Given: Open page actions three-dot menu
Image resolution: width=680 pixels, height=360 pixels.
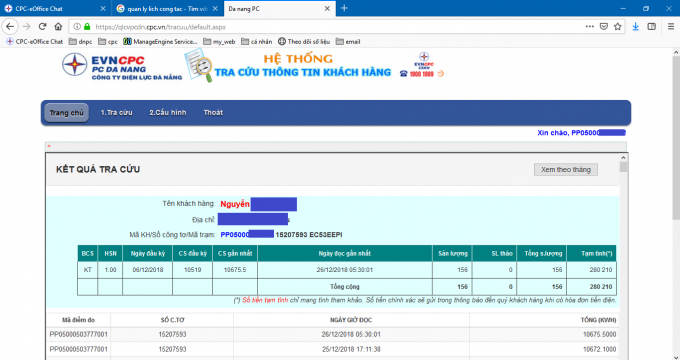Looking at the screenshot, I should click(x=589, y=26).
